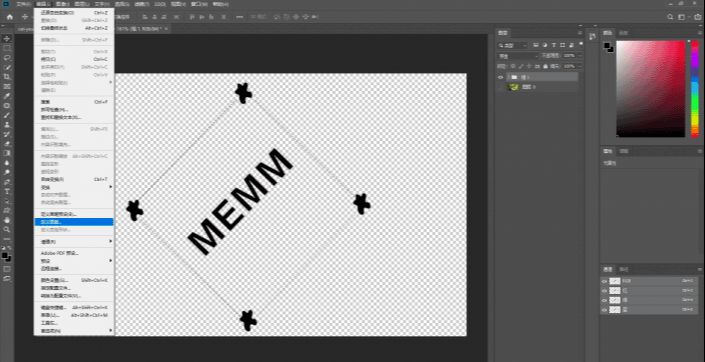Click the Home icon in options bar
This screenshot has width=705, height=362.
(x=9, y=17)
